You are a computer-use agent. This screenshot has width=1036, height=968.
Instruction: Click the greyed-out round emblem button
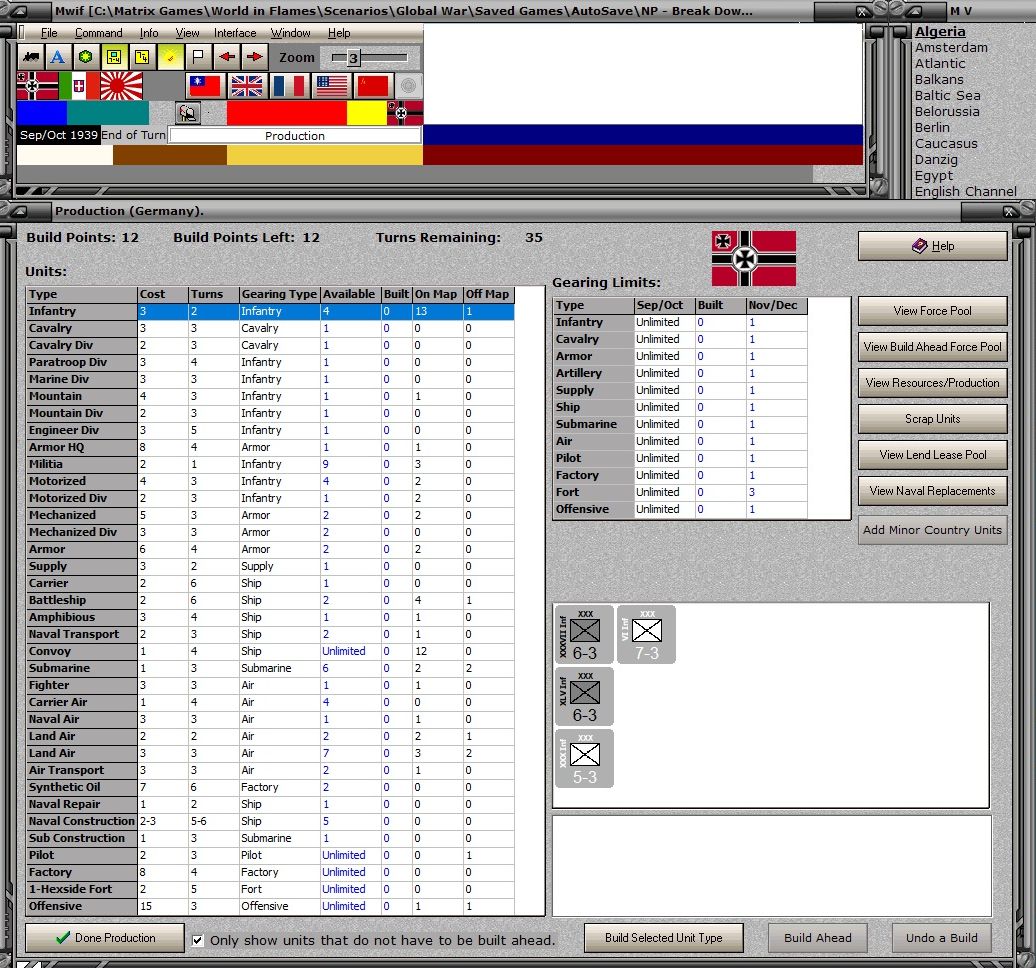tap(409, 86)
